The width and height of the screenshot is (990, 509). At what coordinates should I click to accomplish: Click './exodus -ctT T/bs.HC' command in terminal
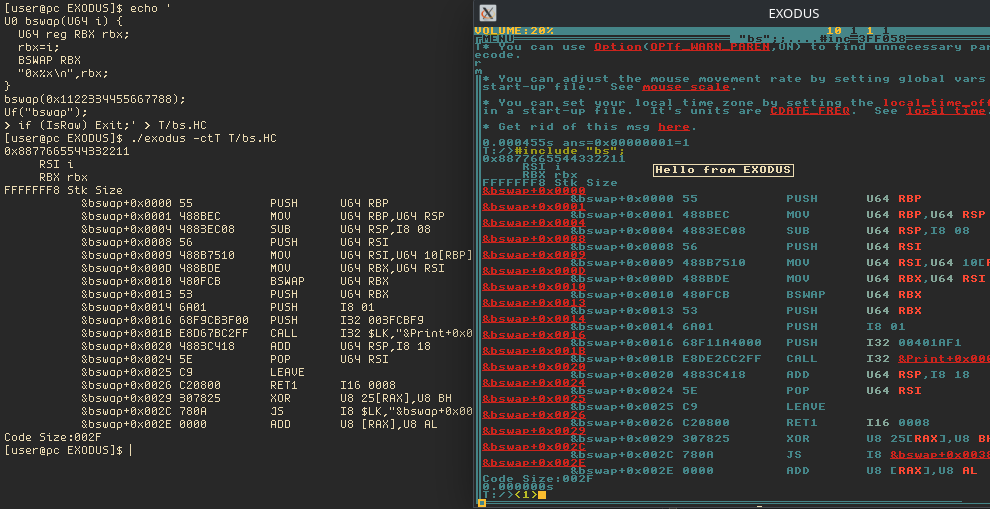203,138
